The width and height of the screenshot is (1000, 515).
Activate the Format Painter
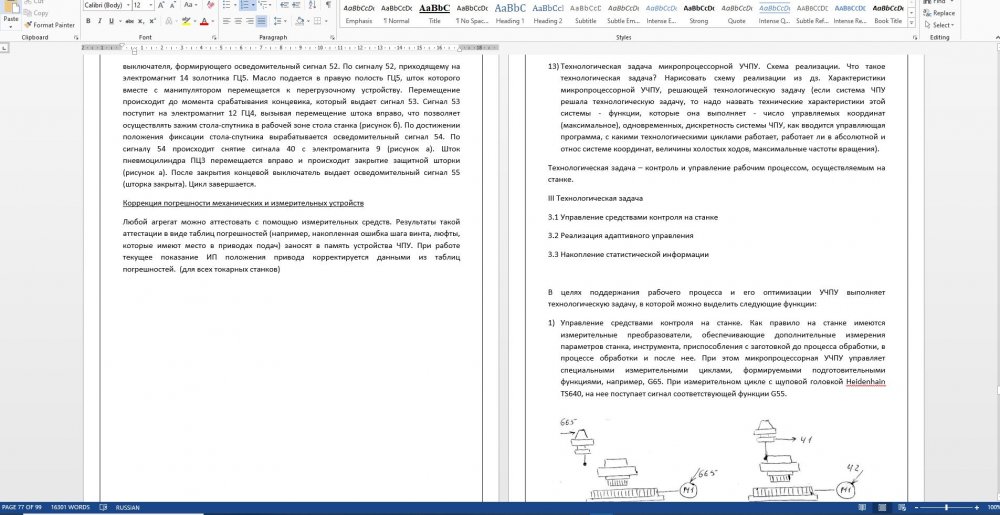[49, 25]
